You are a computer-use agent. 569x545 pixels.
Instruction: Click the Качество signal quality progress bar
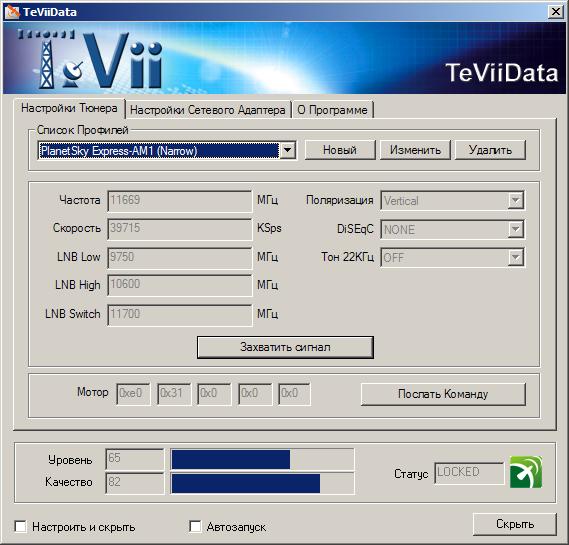262,483
